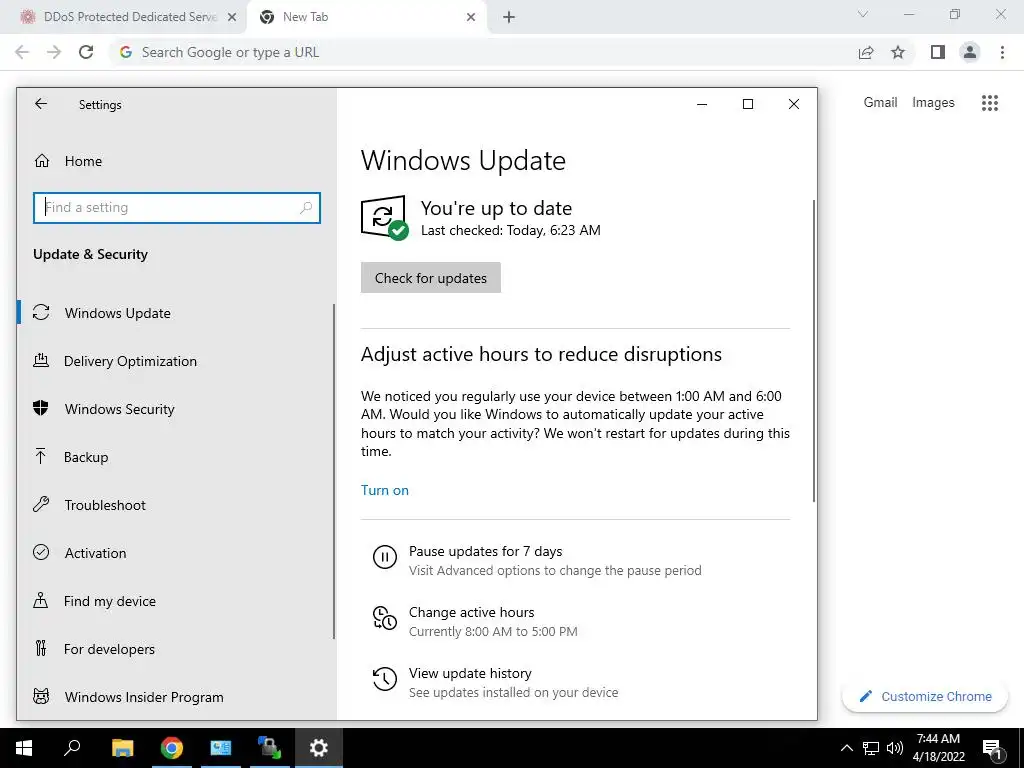Click network tray icon
1024x768 pixels.
pos(871,748)
